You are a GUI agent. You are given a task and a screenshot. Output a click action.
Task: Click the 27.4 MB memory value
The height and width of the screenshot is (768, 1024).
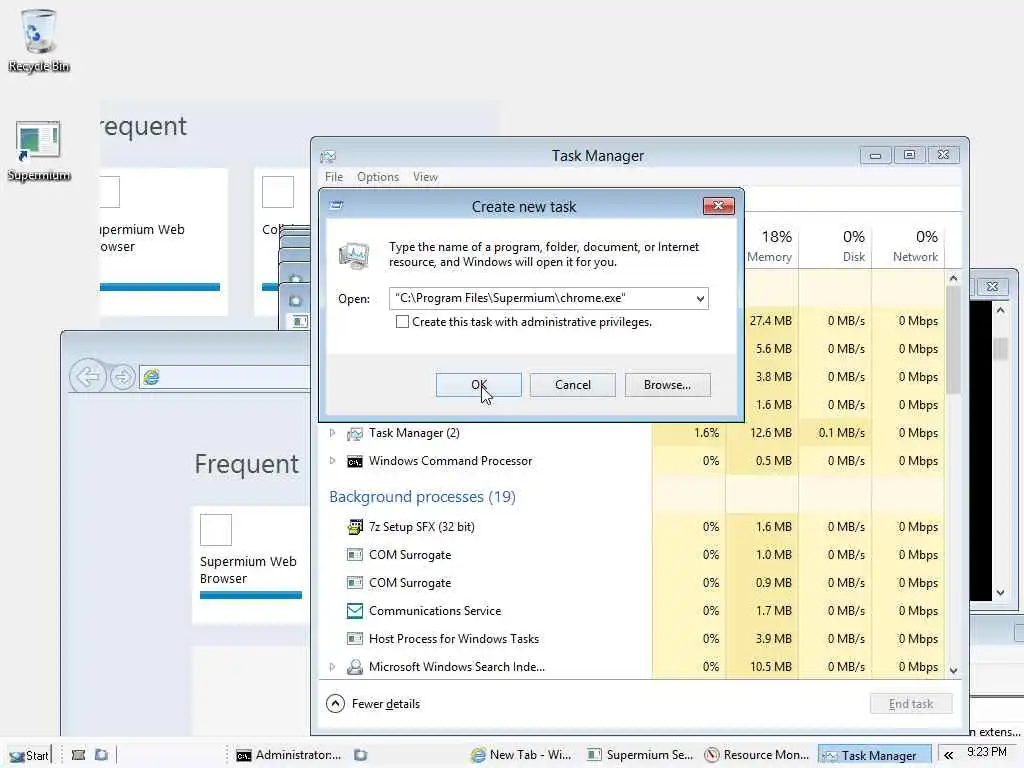pos(771,321)
